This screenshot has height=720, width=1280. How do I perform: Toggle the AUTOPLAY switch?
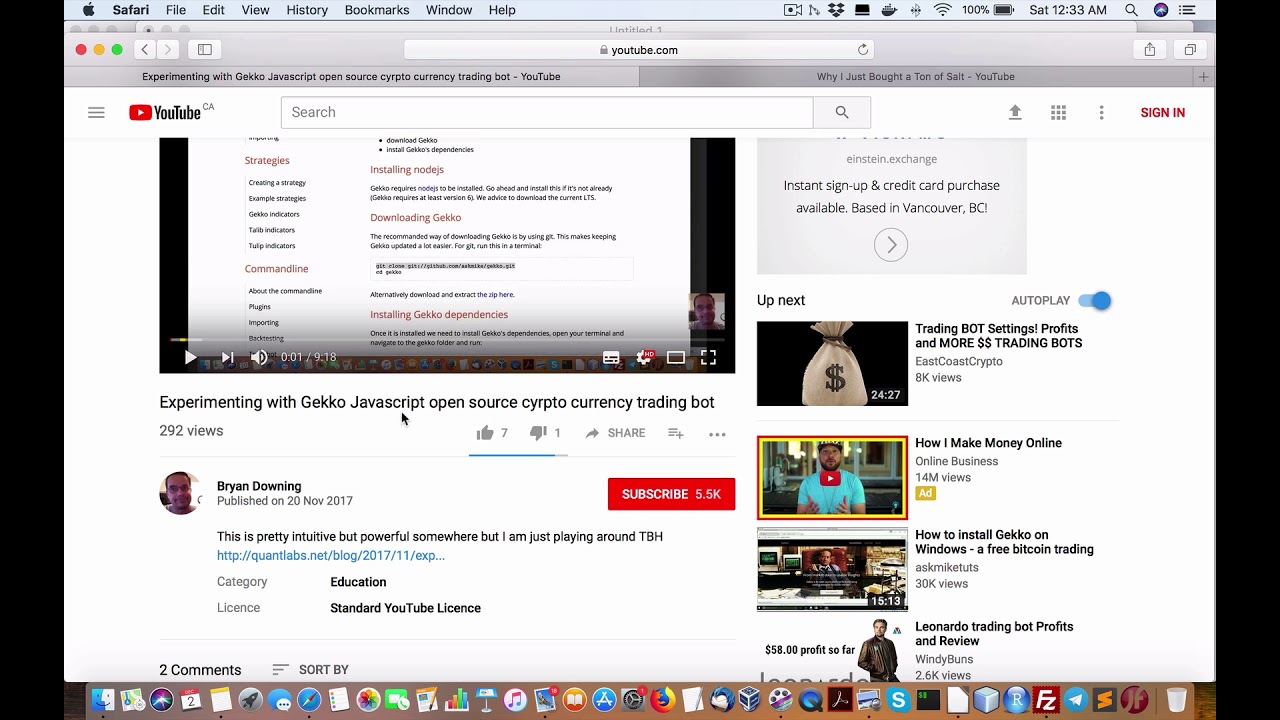[1094, 300]
